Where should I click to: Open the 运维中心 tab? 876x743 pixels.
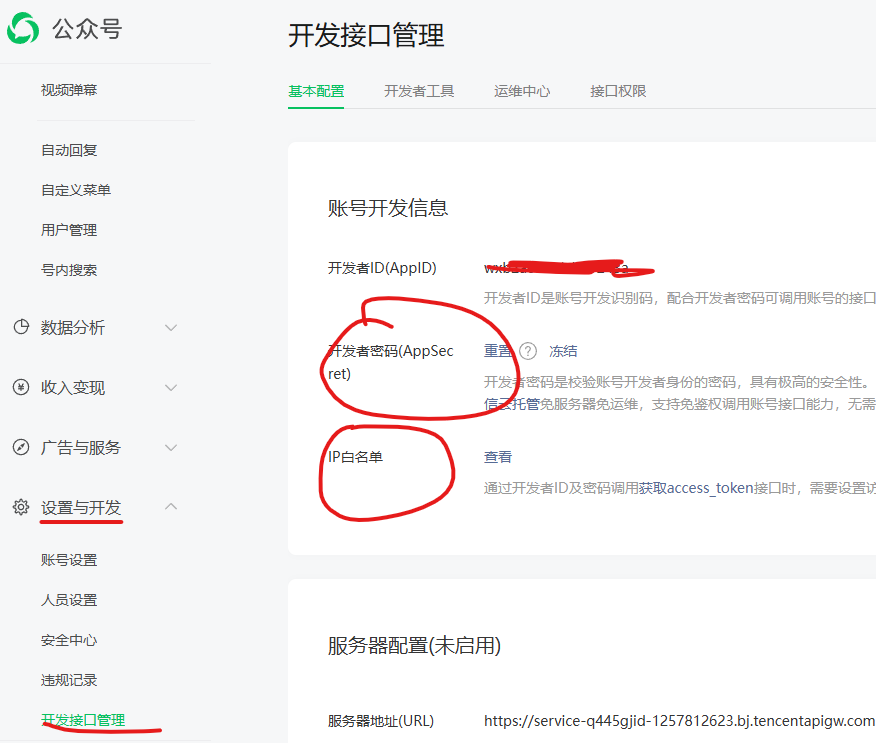(522, 90)
